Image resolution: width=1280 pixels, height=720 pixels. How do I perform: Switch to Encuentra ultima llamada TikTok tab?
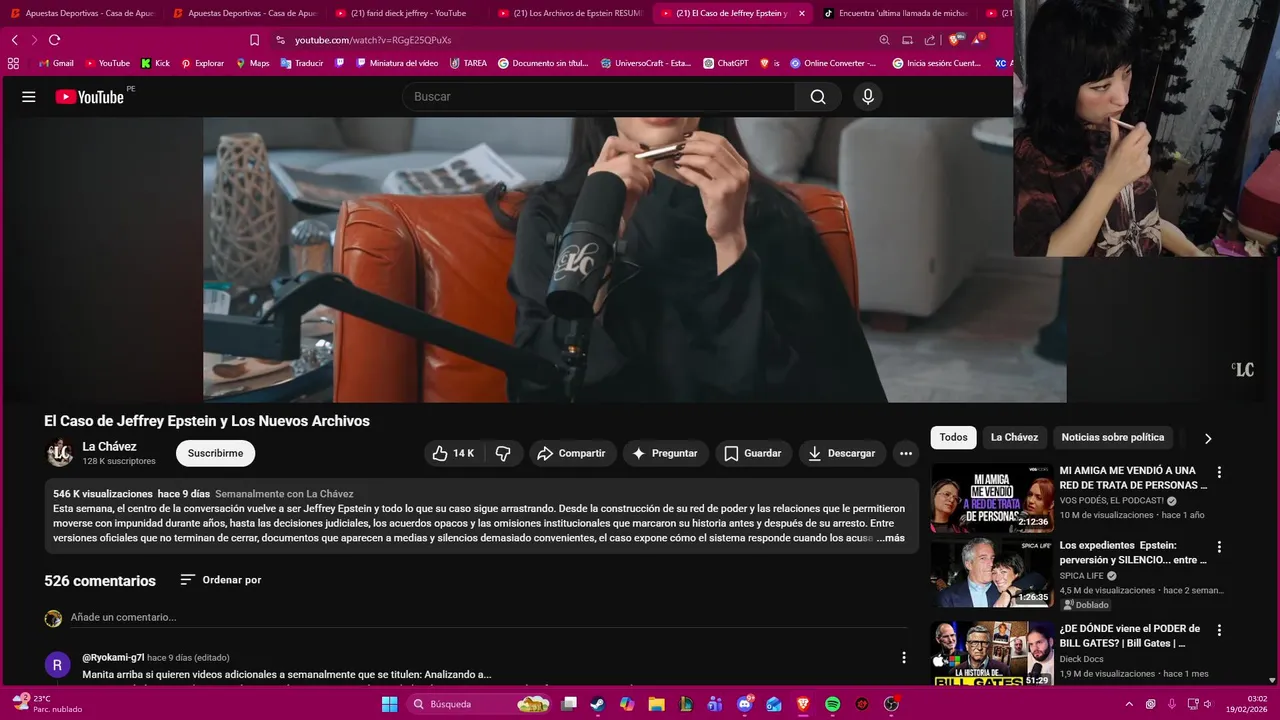[895, 13]
